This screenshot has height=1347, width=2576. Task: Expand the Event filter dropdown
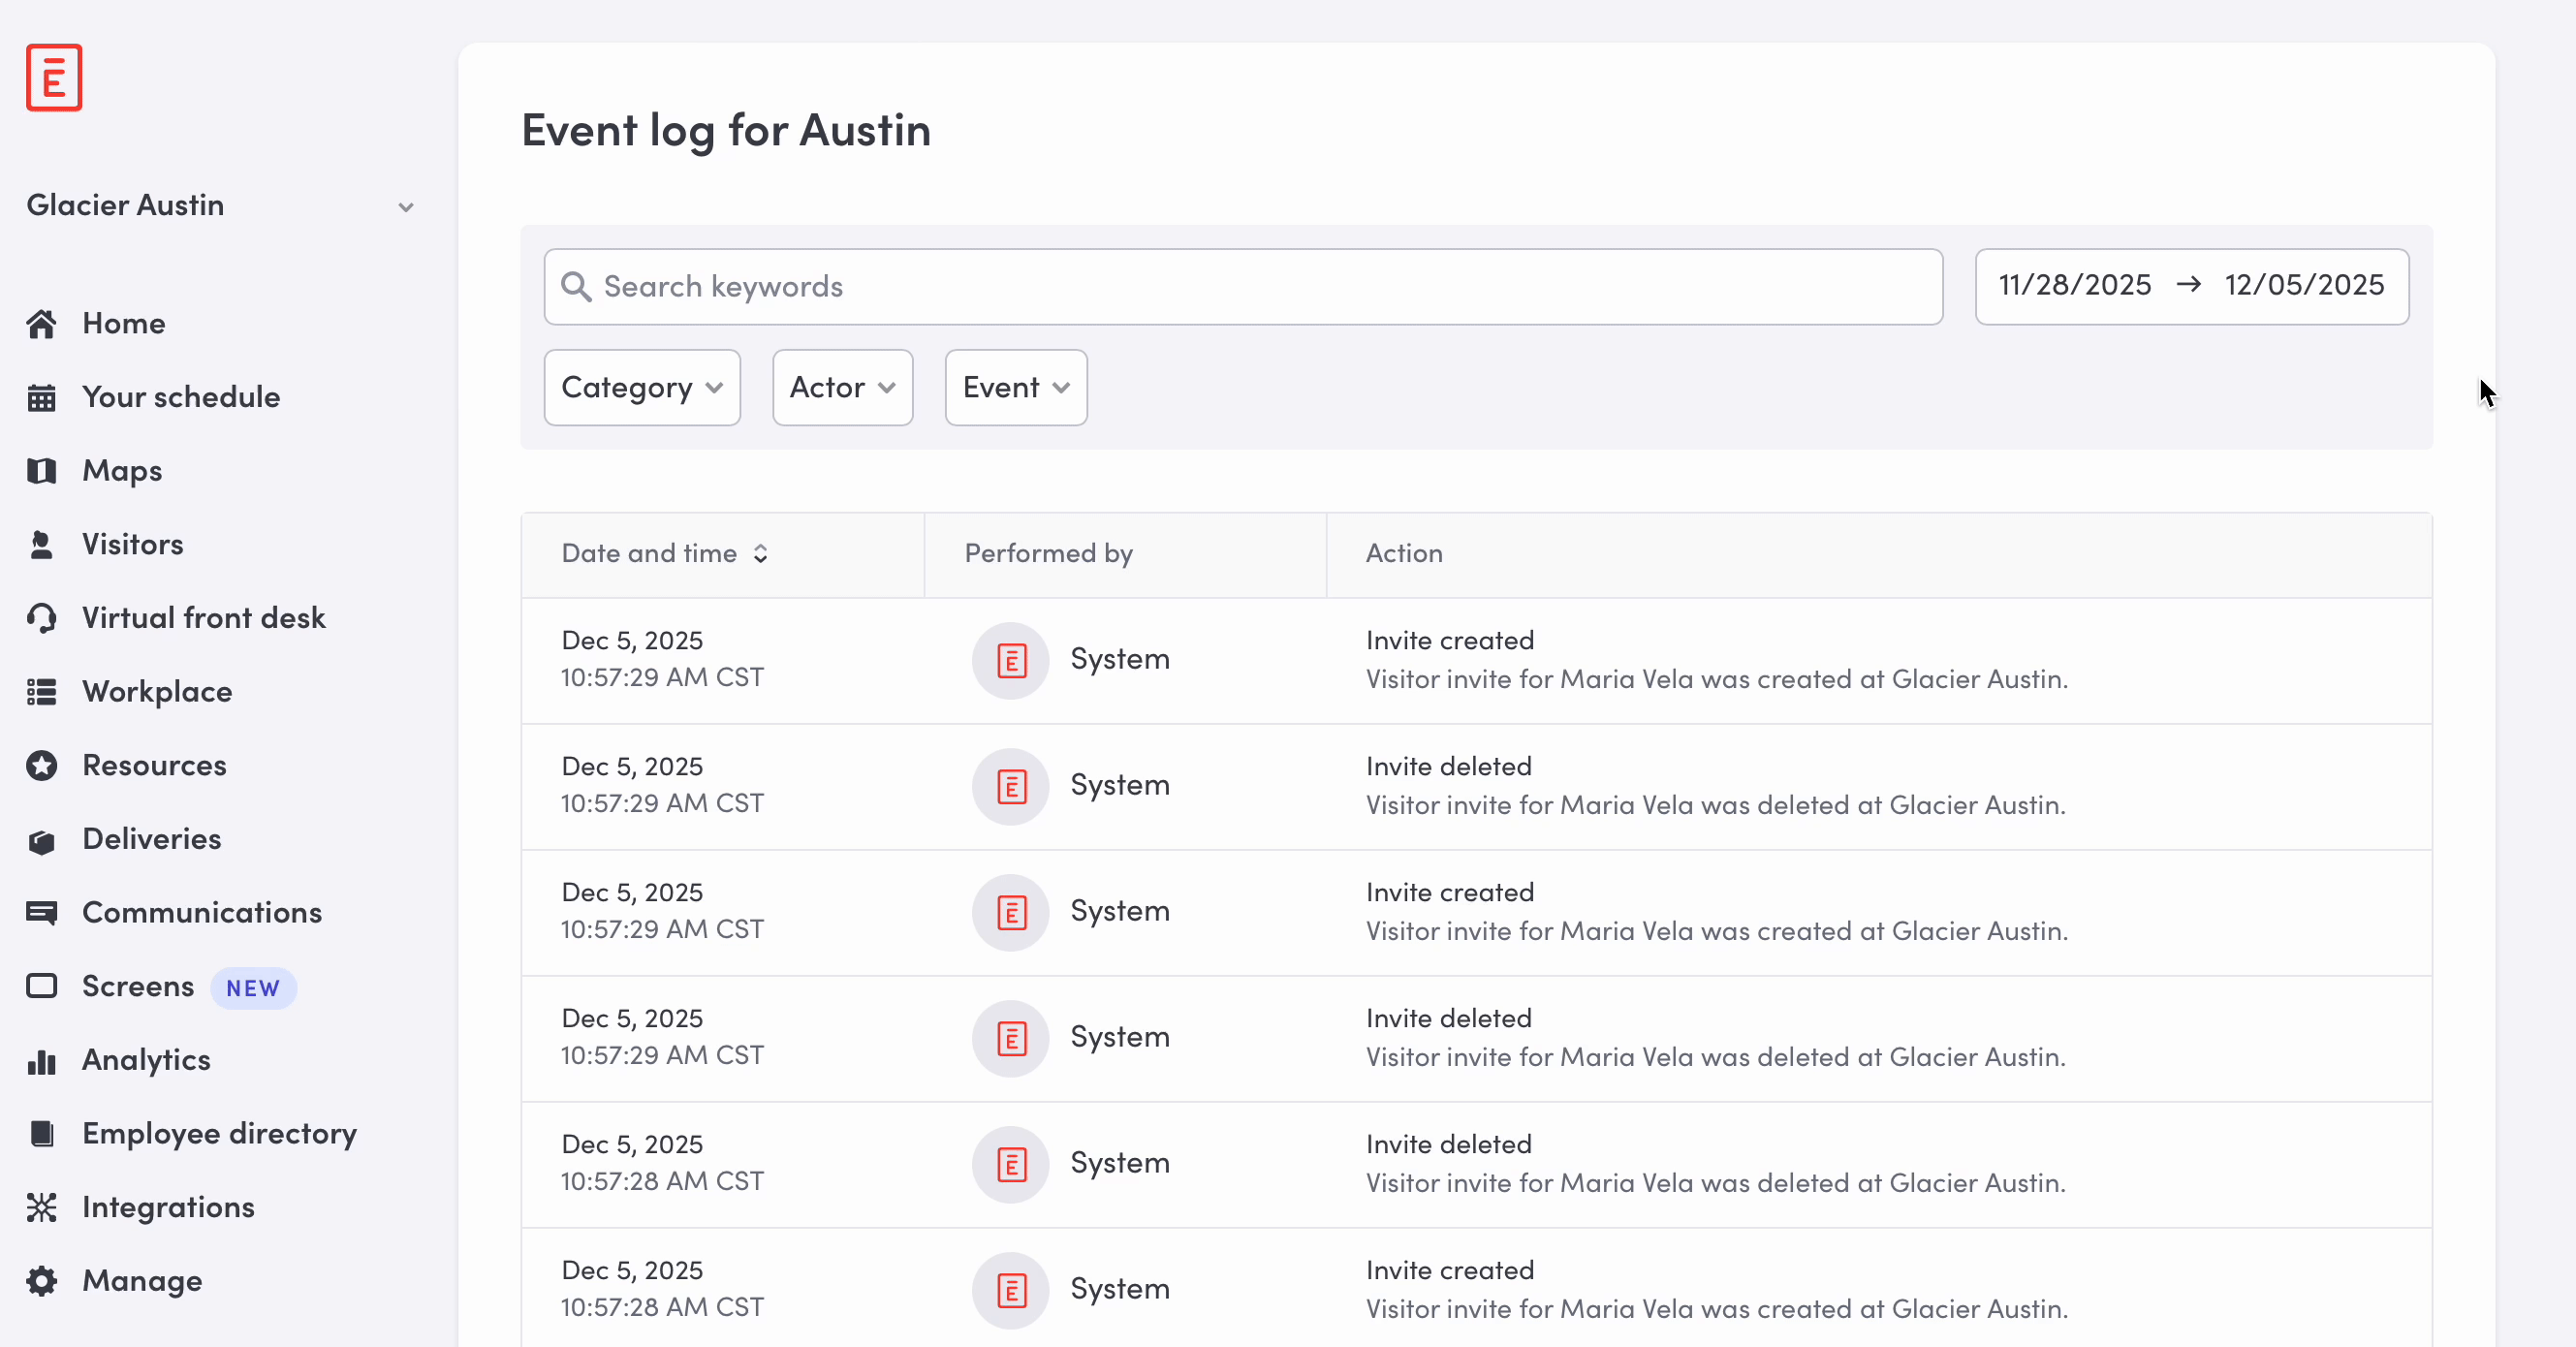[x=1014, y=387]
